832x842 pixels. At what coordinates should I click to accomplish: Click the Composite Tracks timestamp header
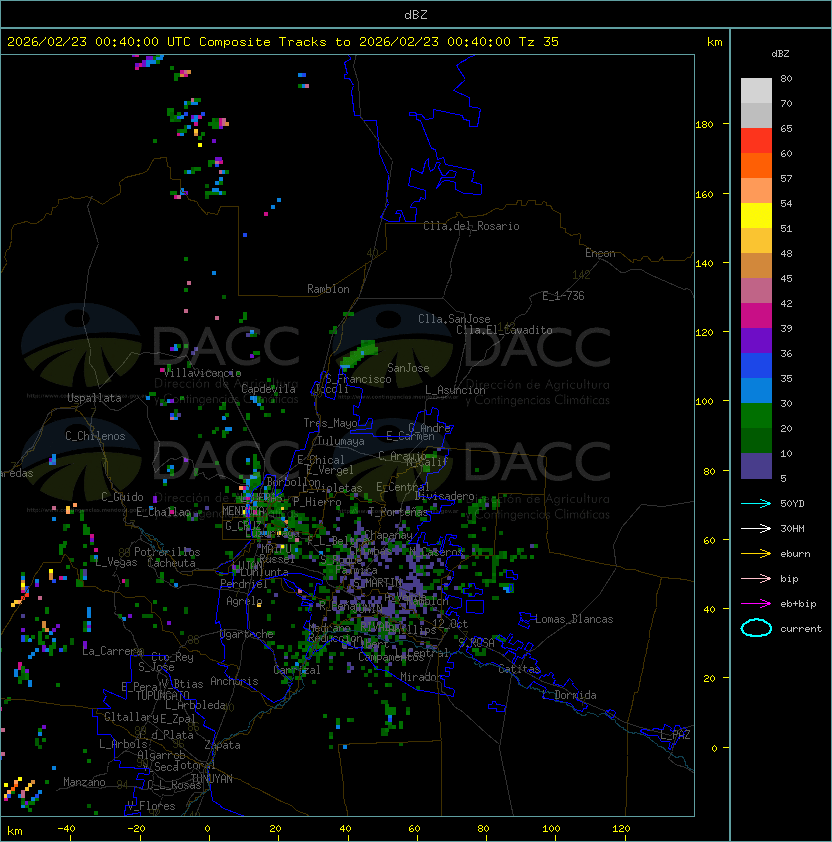point(283,42)
